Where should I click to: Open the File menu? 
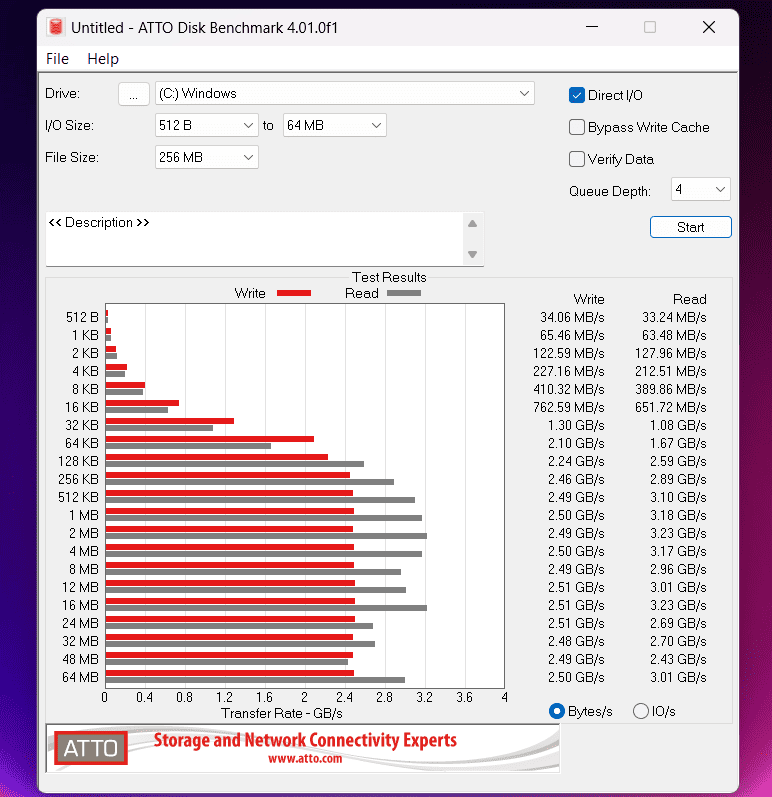tap(57, 59)
